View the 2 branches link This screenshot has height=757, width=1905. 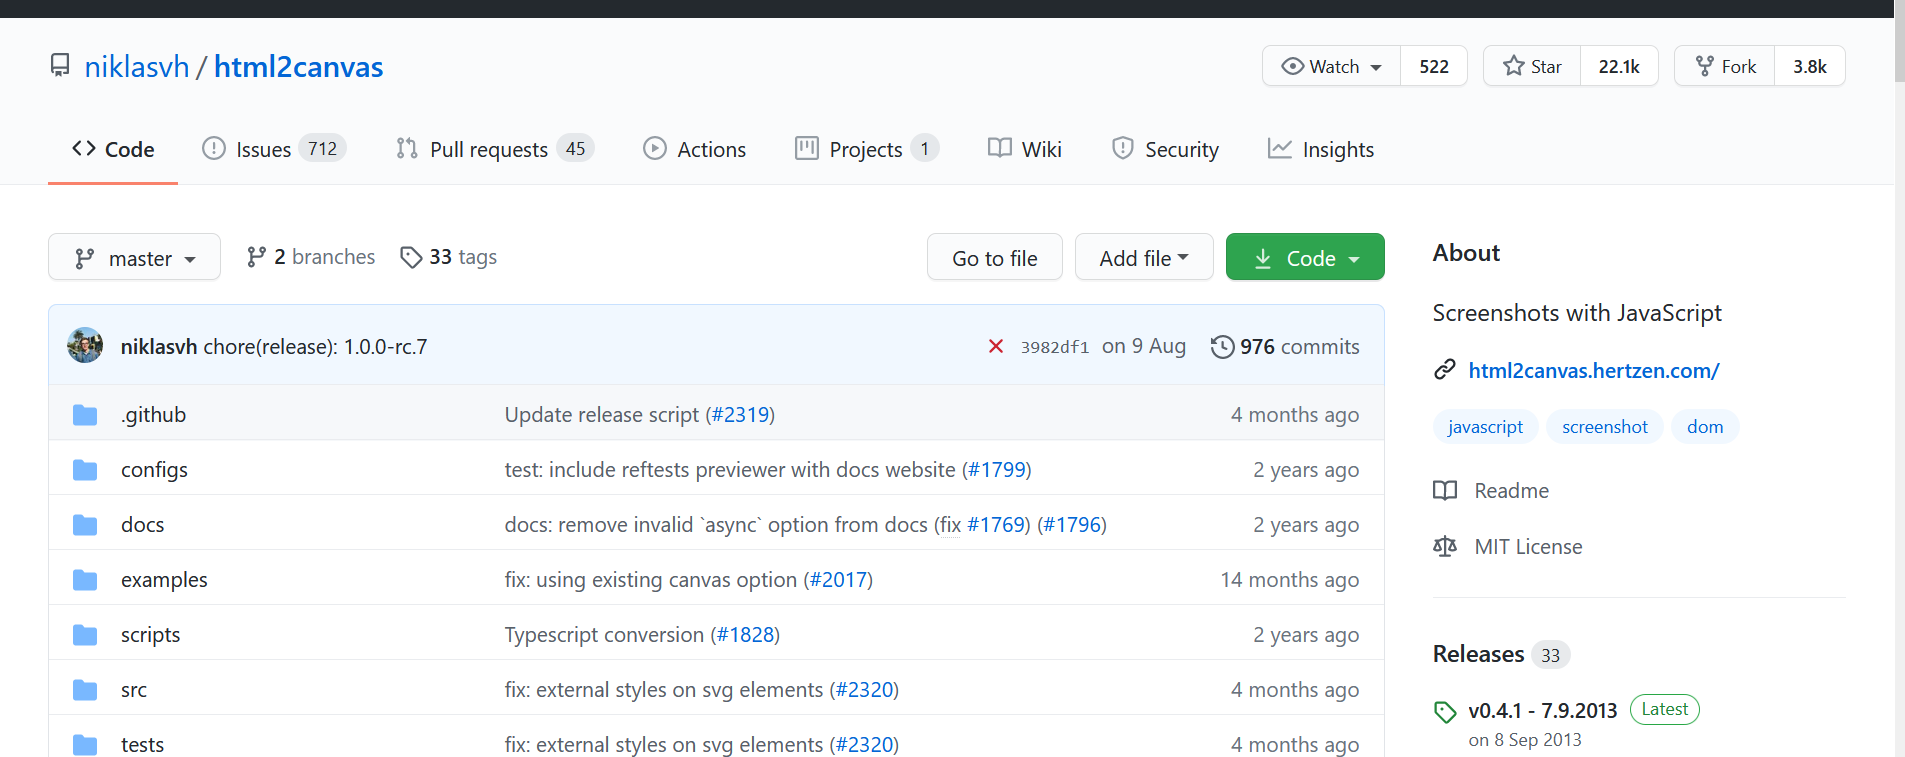(311, 257)
